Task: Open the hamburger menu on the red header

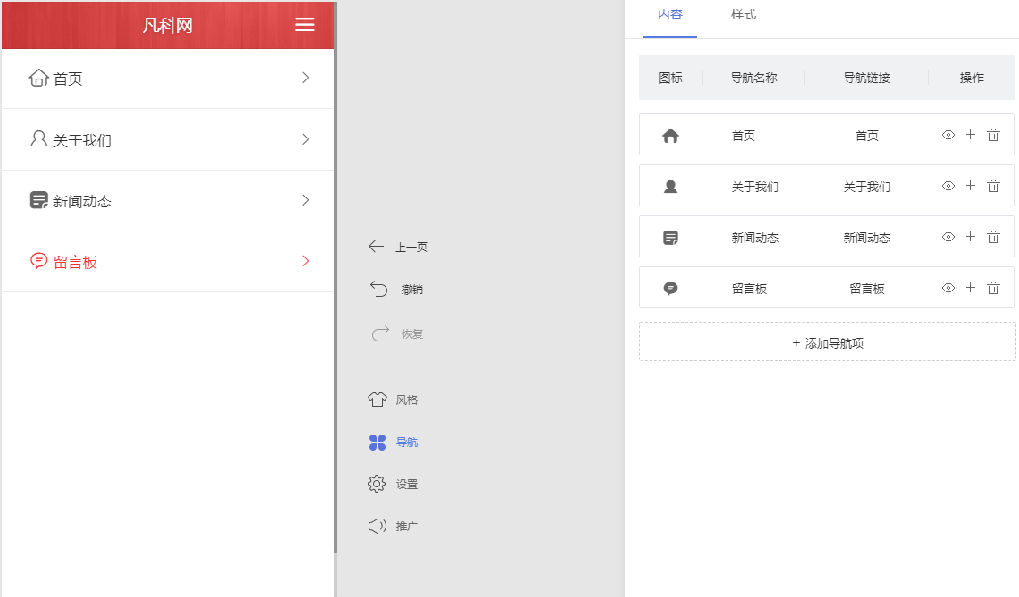Action: tap(303, 24)
